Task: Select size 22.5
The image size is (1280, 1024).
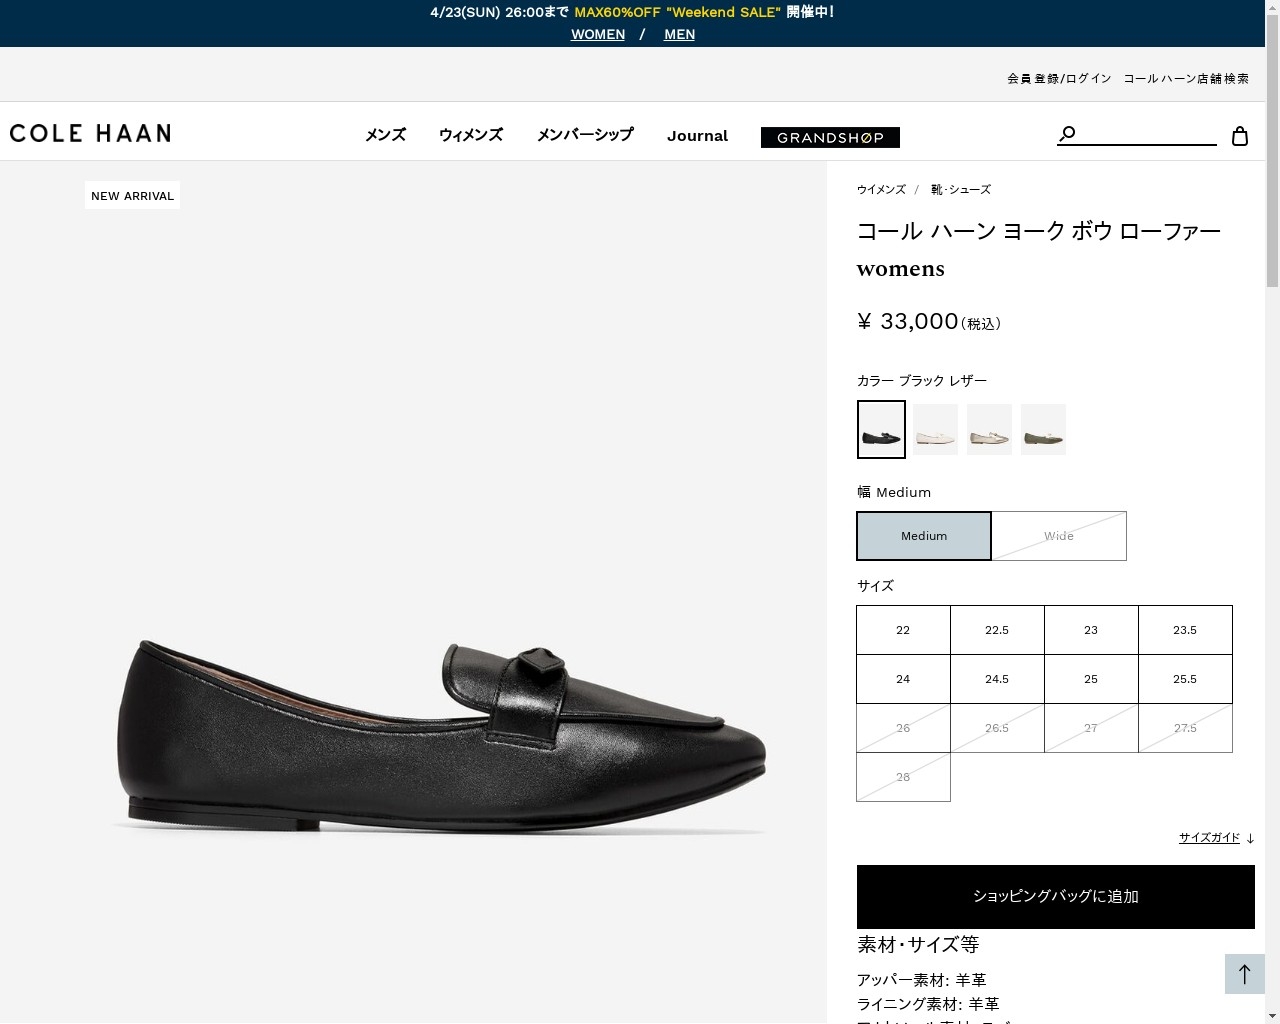Action: pyautogui.click(x=997, y=630)
